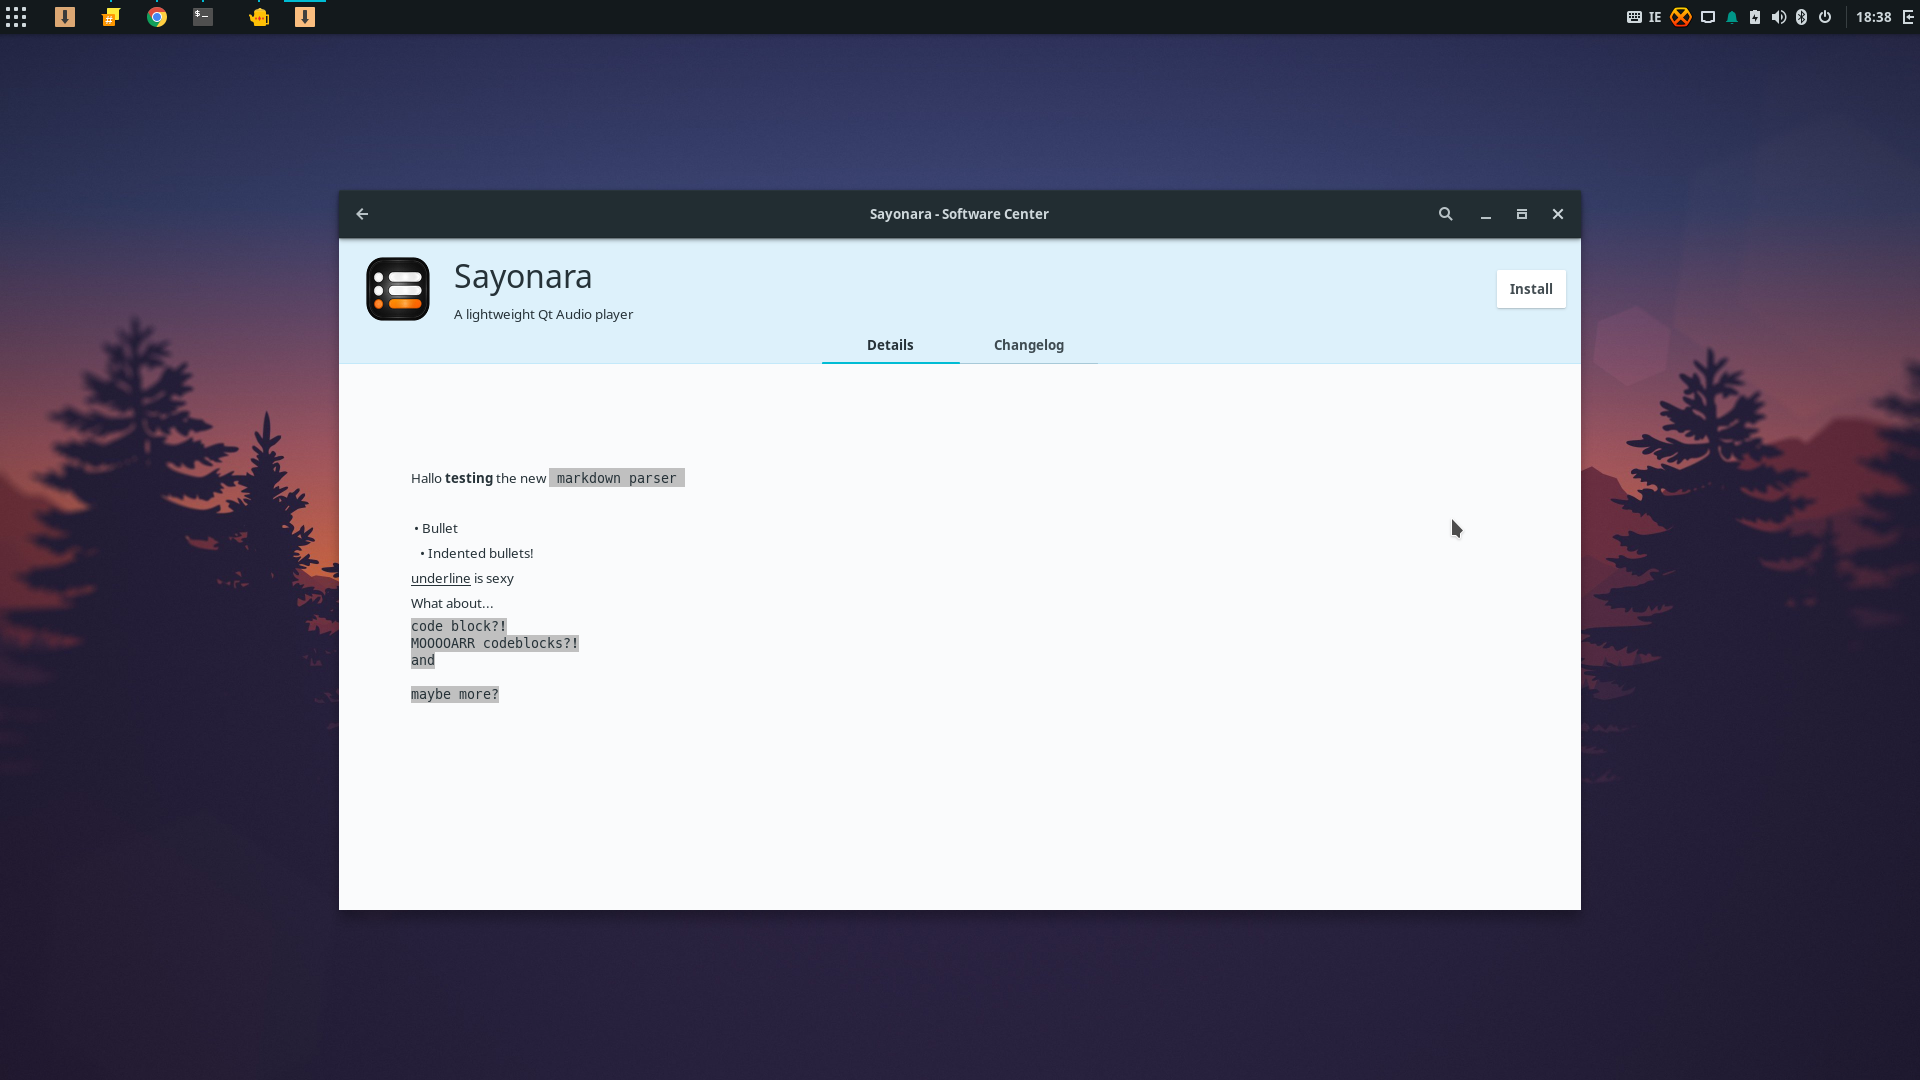Click the 'Indented bullets!' list item
The image size is (1920, 1080).
[480, 553]
